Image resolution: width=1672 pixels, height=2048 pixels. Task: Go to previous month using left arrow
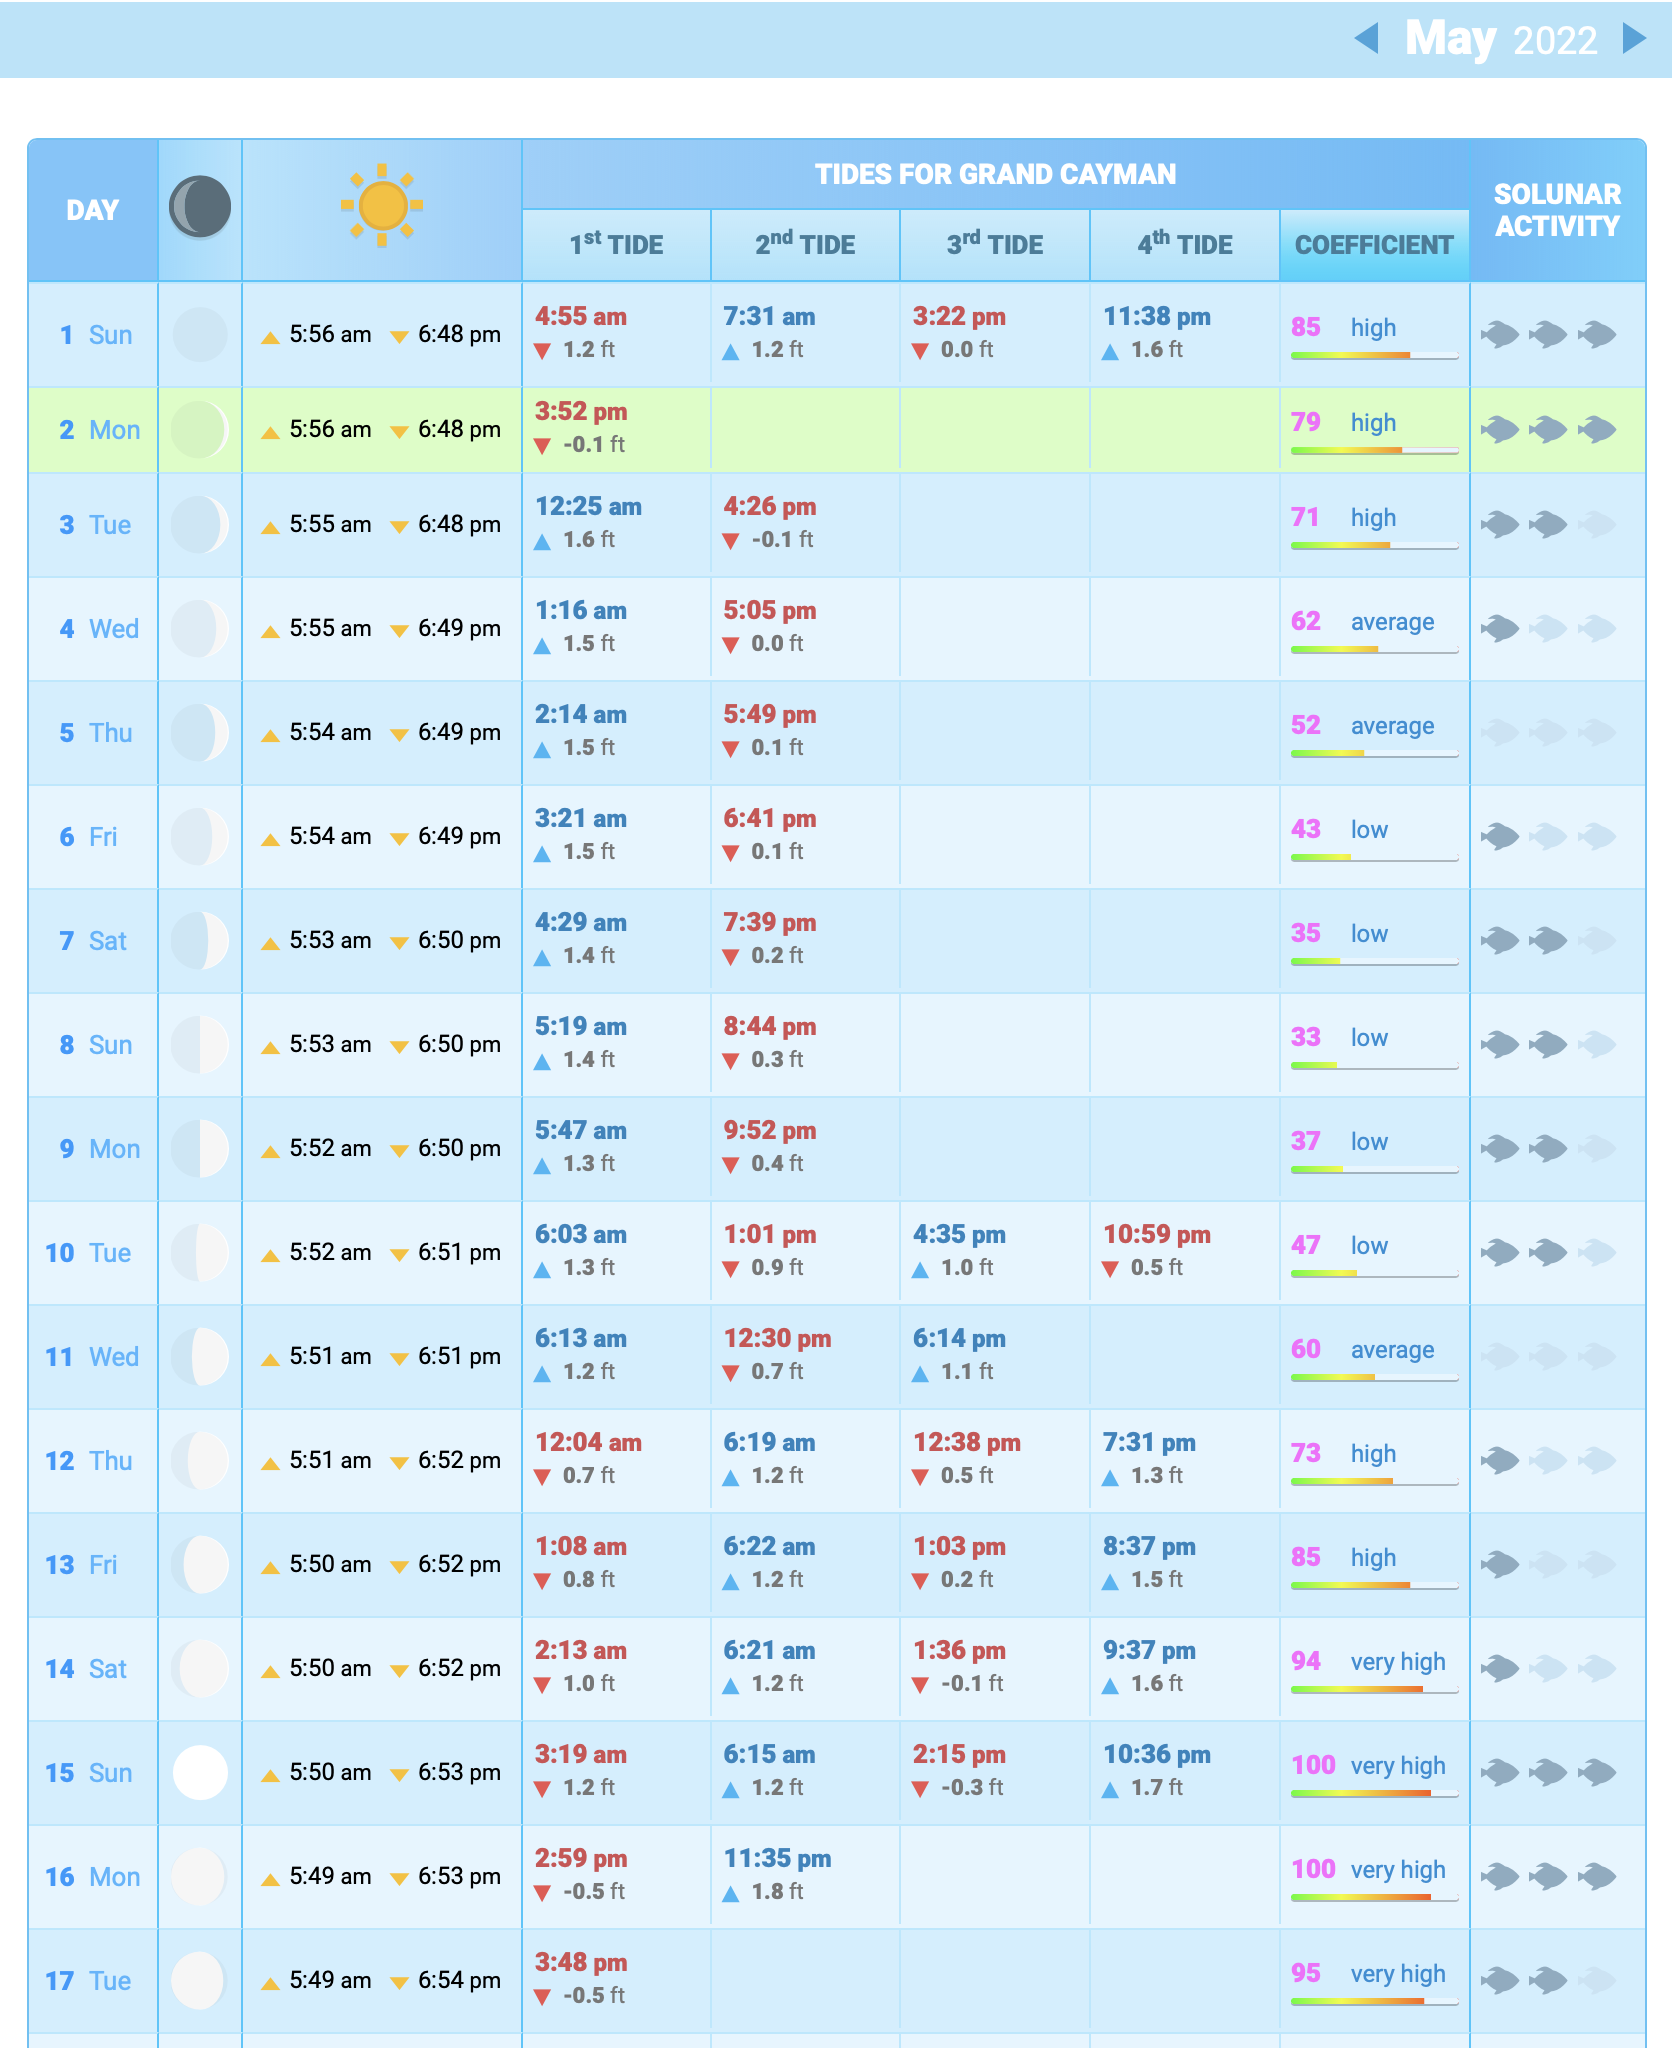(1366, 39)
